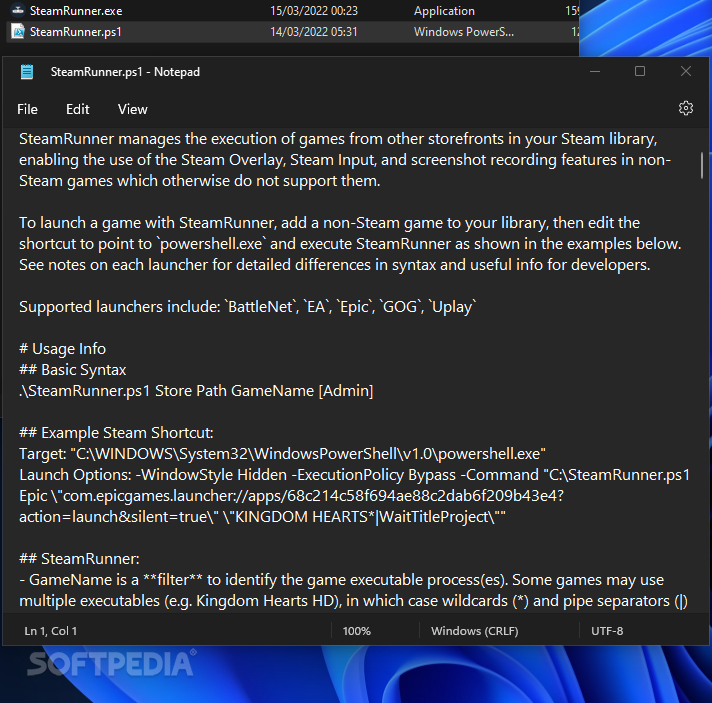Select SteamRunner.exe file icon in Explorer
Screen dimensions: 712x703
[x=18, y=10]
